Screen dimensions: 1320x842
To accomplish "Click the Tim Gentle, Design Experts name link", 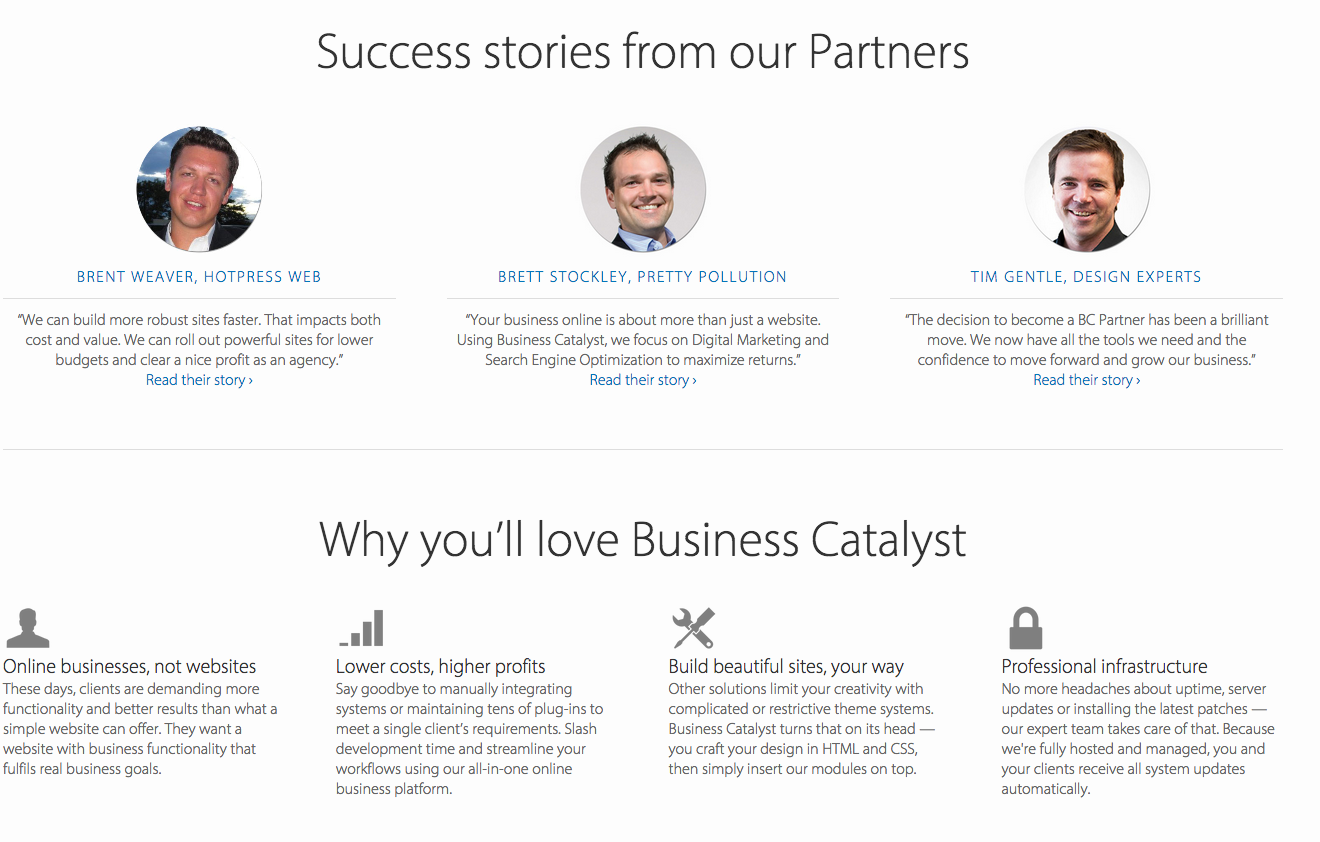I will pyautogui.click(x=1086, y=277).
